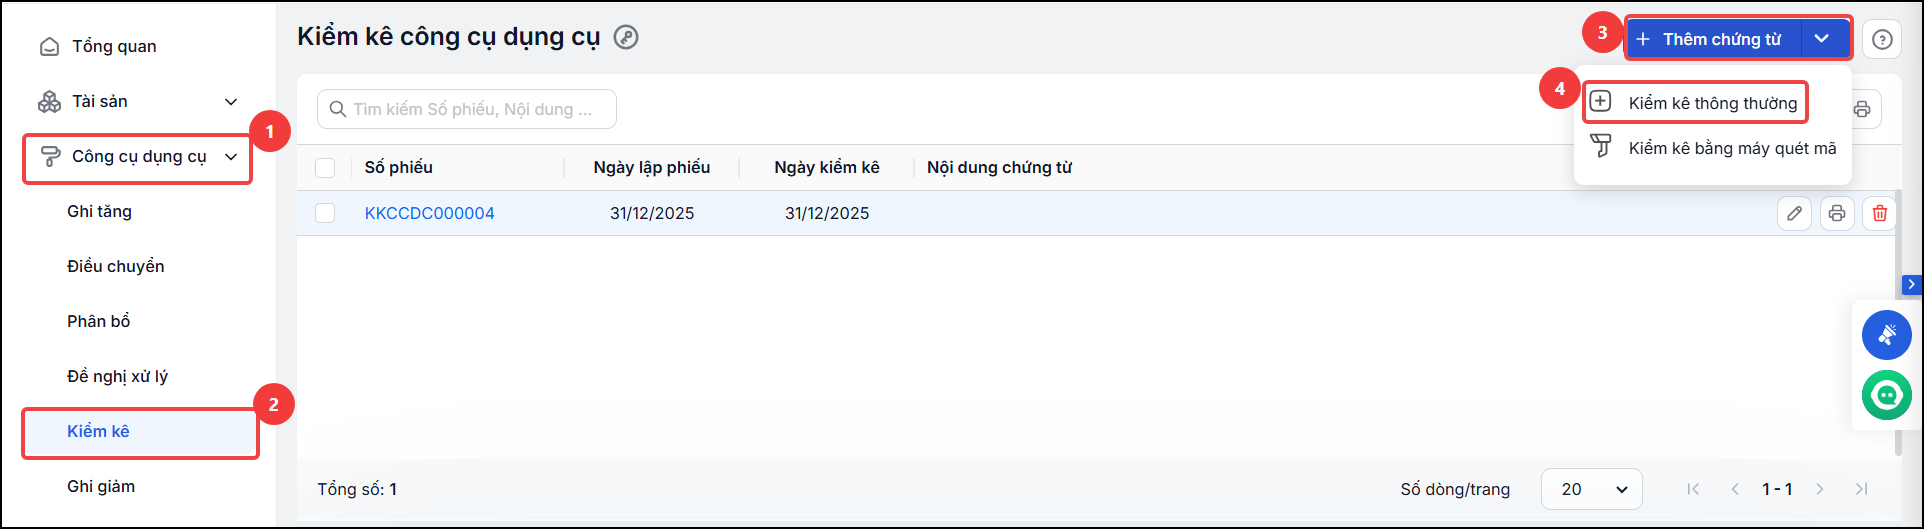
Task: Click the Số dòng/trang label
Action: 1455,489
